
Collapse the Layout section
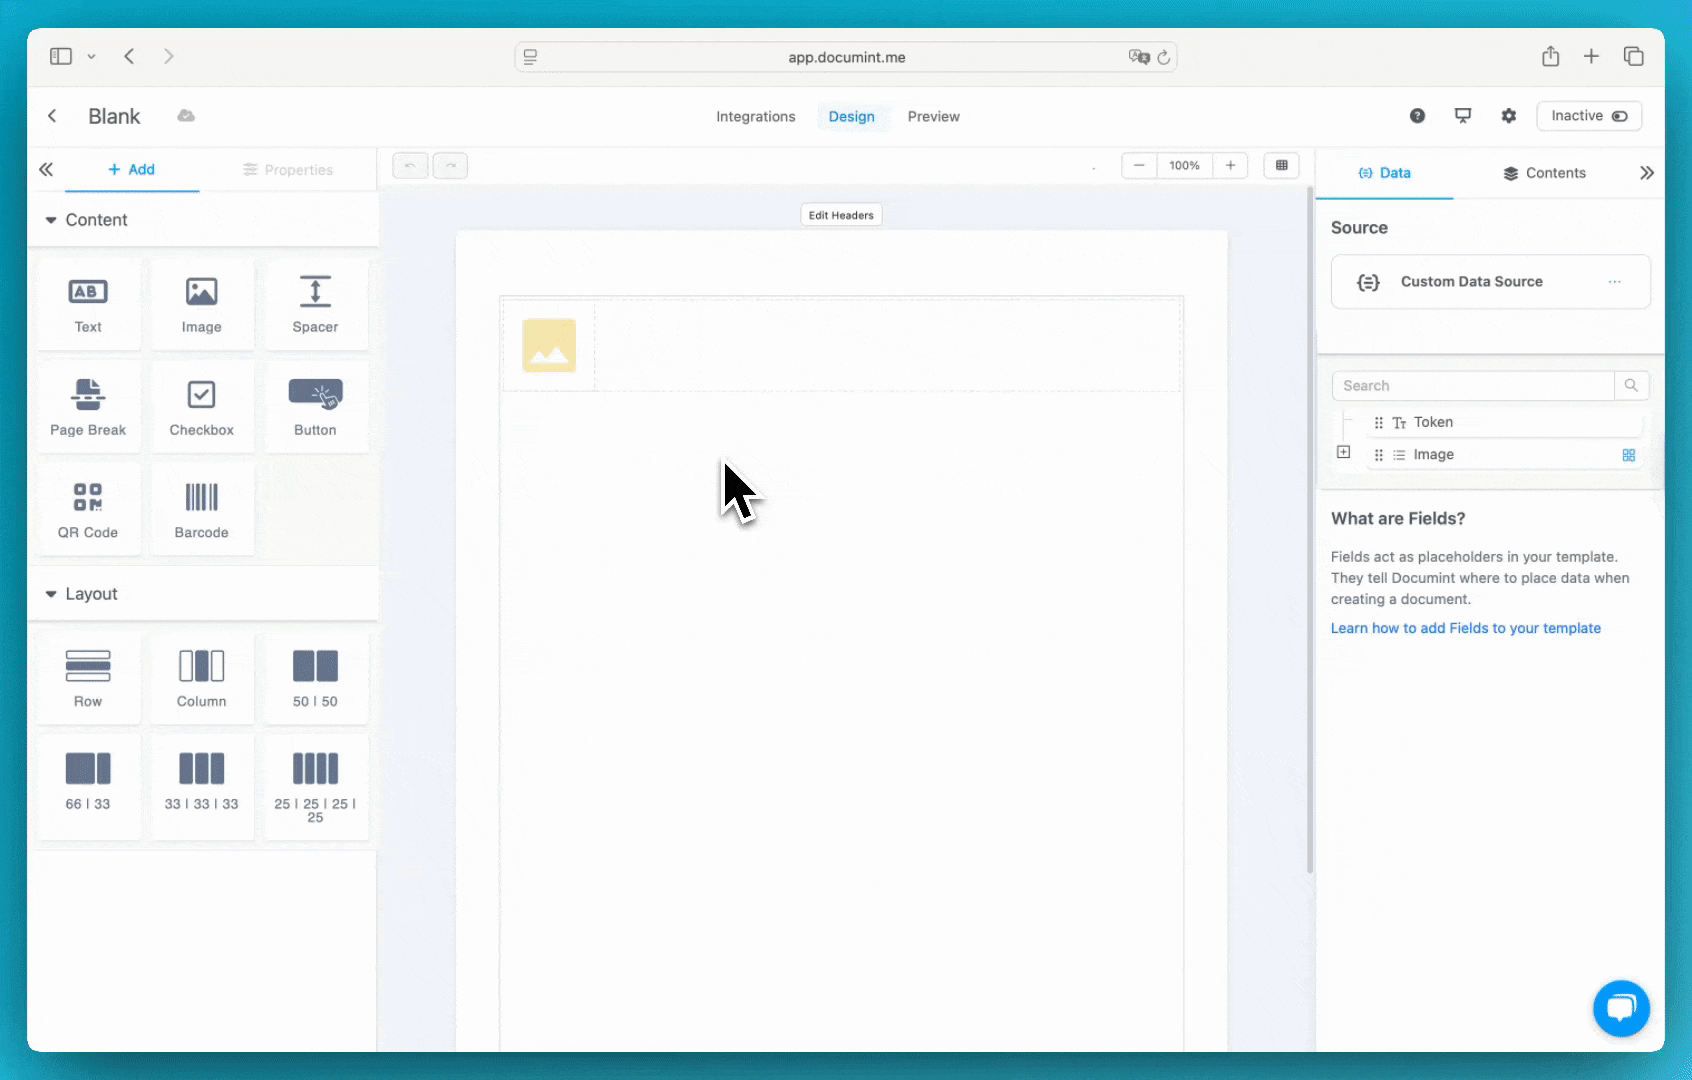tap(51, 594)
